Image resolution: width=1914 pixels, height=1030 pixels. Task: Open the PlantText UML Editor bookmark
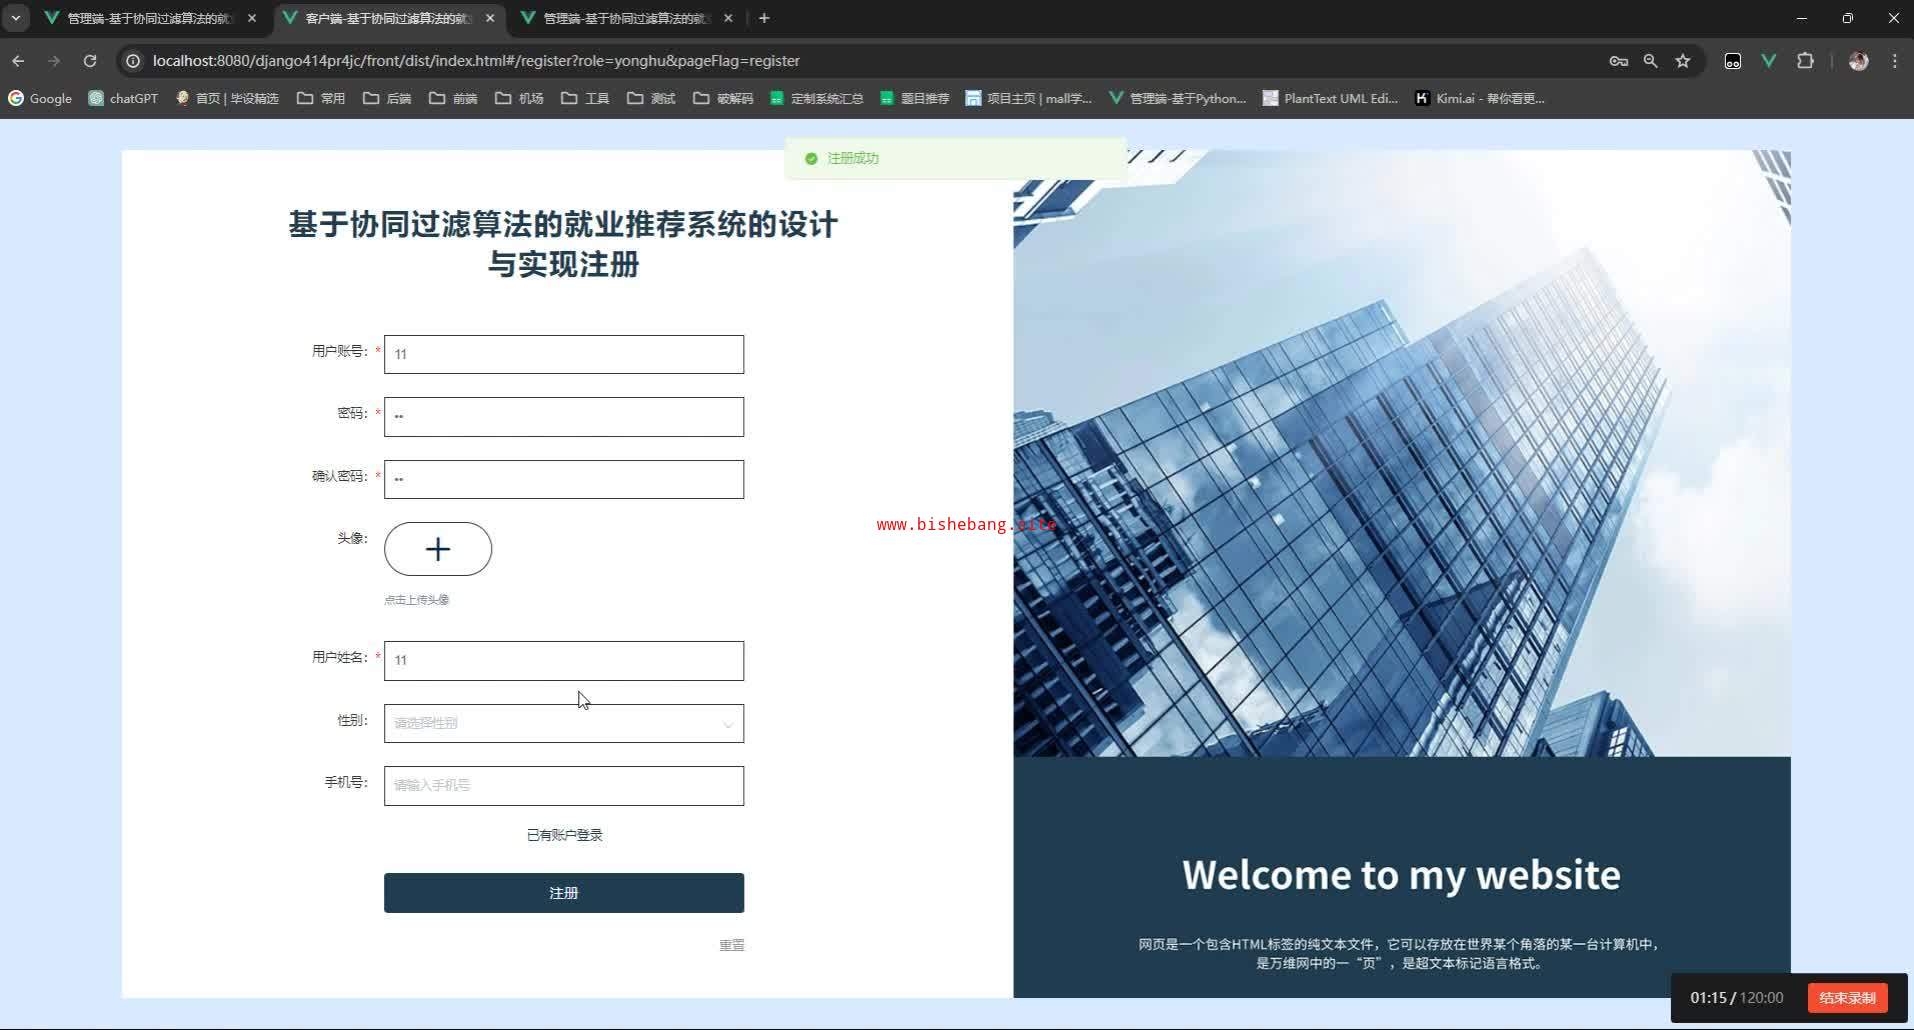[x=1330, y=98]
